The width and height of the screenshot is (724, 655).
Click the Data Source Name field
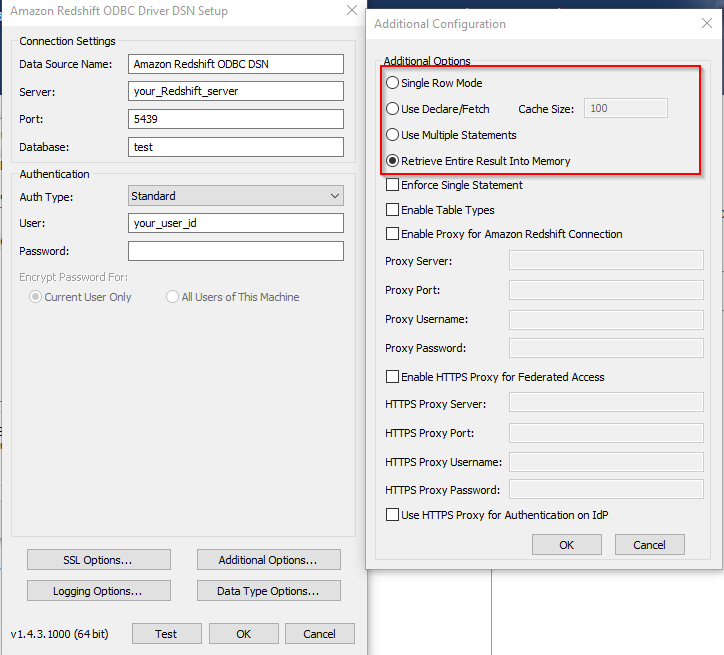235,64
